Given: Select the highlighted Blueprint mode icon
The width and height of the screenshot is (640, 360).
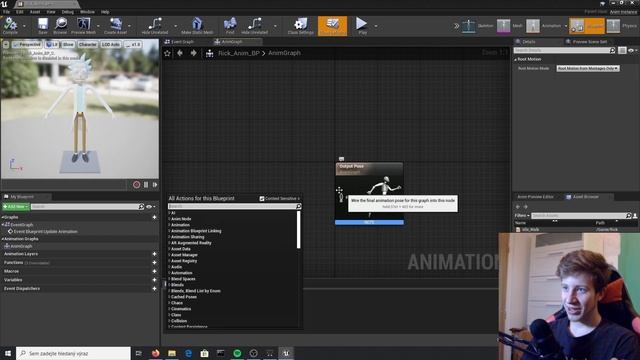Looking at the screenshot, I should click(x=577, y=26).
